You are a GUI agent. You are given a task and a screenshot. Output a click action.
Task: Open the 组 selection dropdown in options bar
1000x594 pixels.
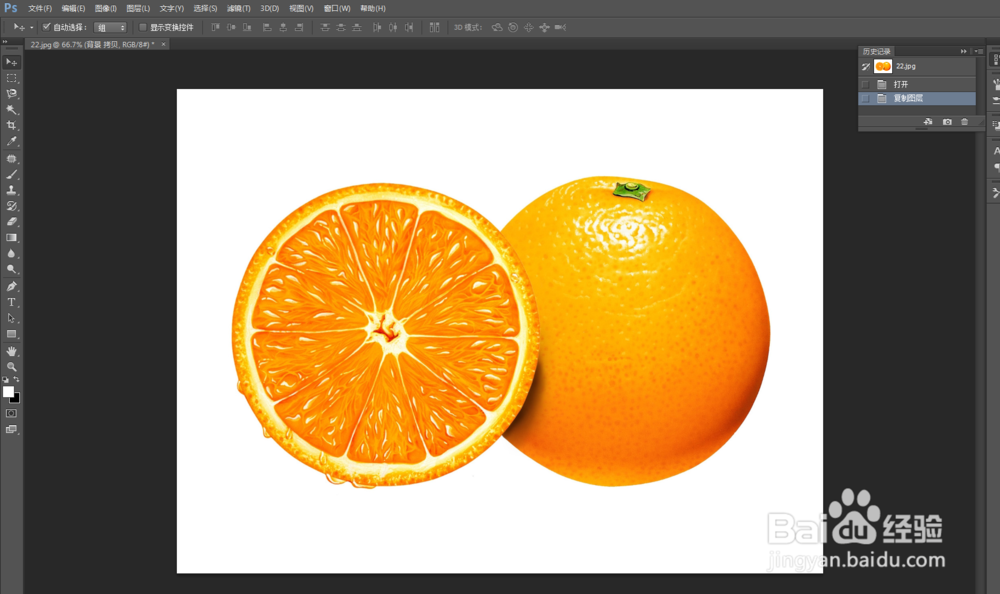[x=111, y=27]
